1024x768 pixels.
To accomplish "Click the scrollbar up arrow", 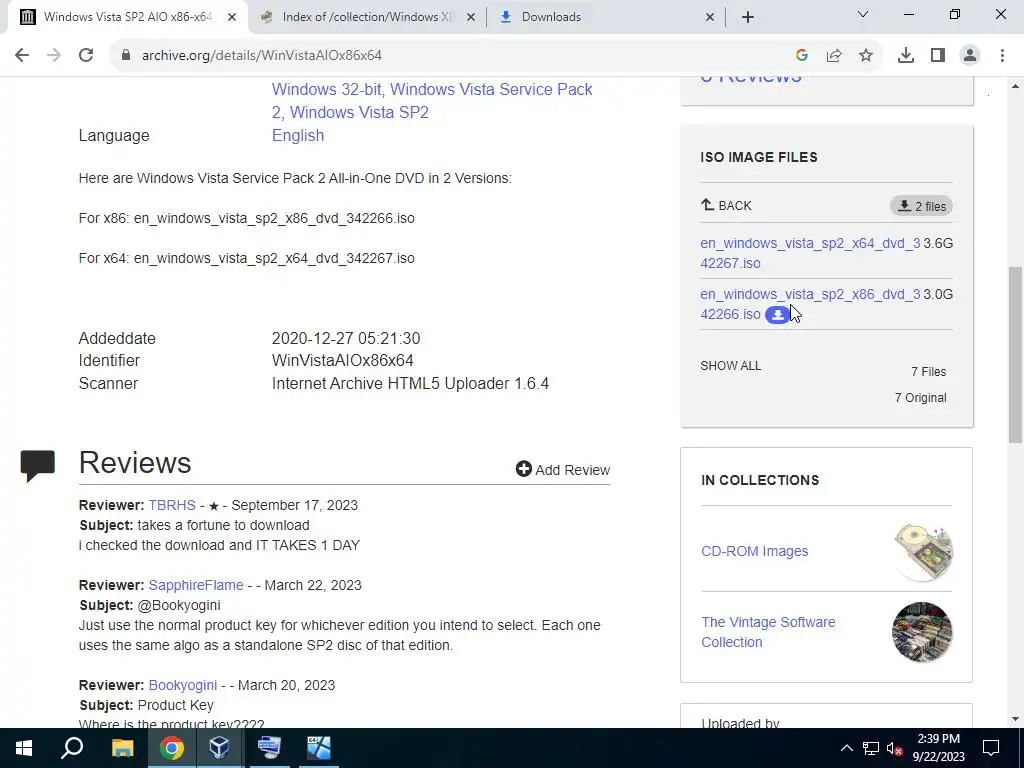I will coord(1015,86).
